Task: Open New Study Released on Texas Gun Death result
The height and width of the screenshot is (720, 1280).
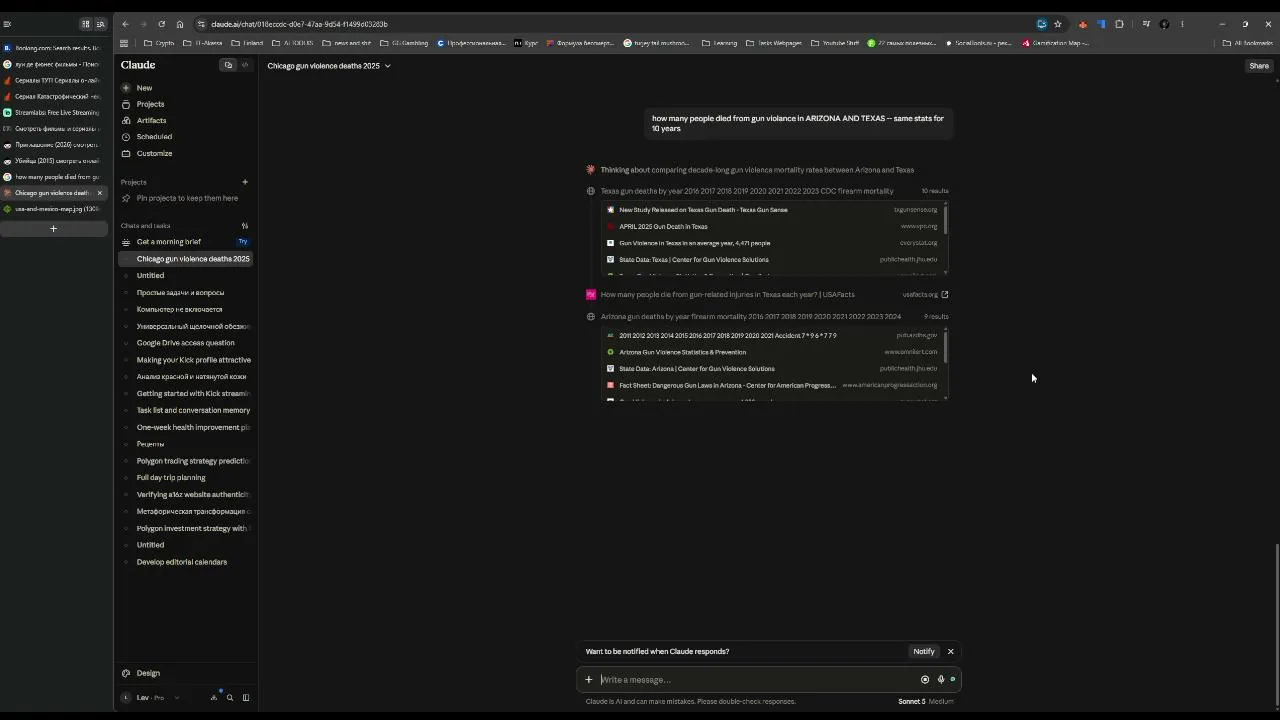Action: coord(703,210)
